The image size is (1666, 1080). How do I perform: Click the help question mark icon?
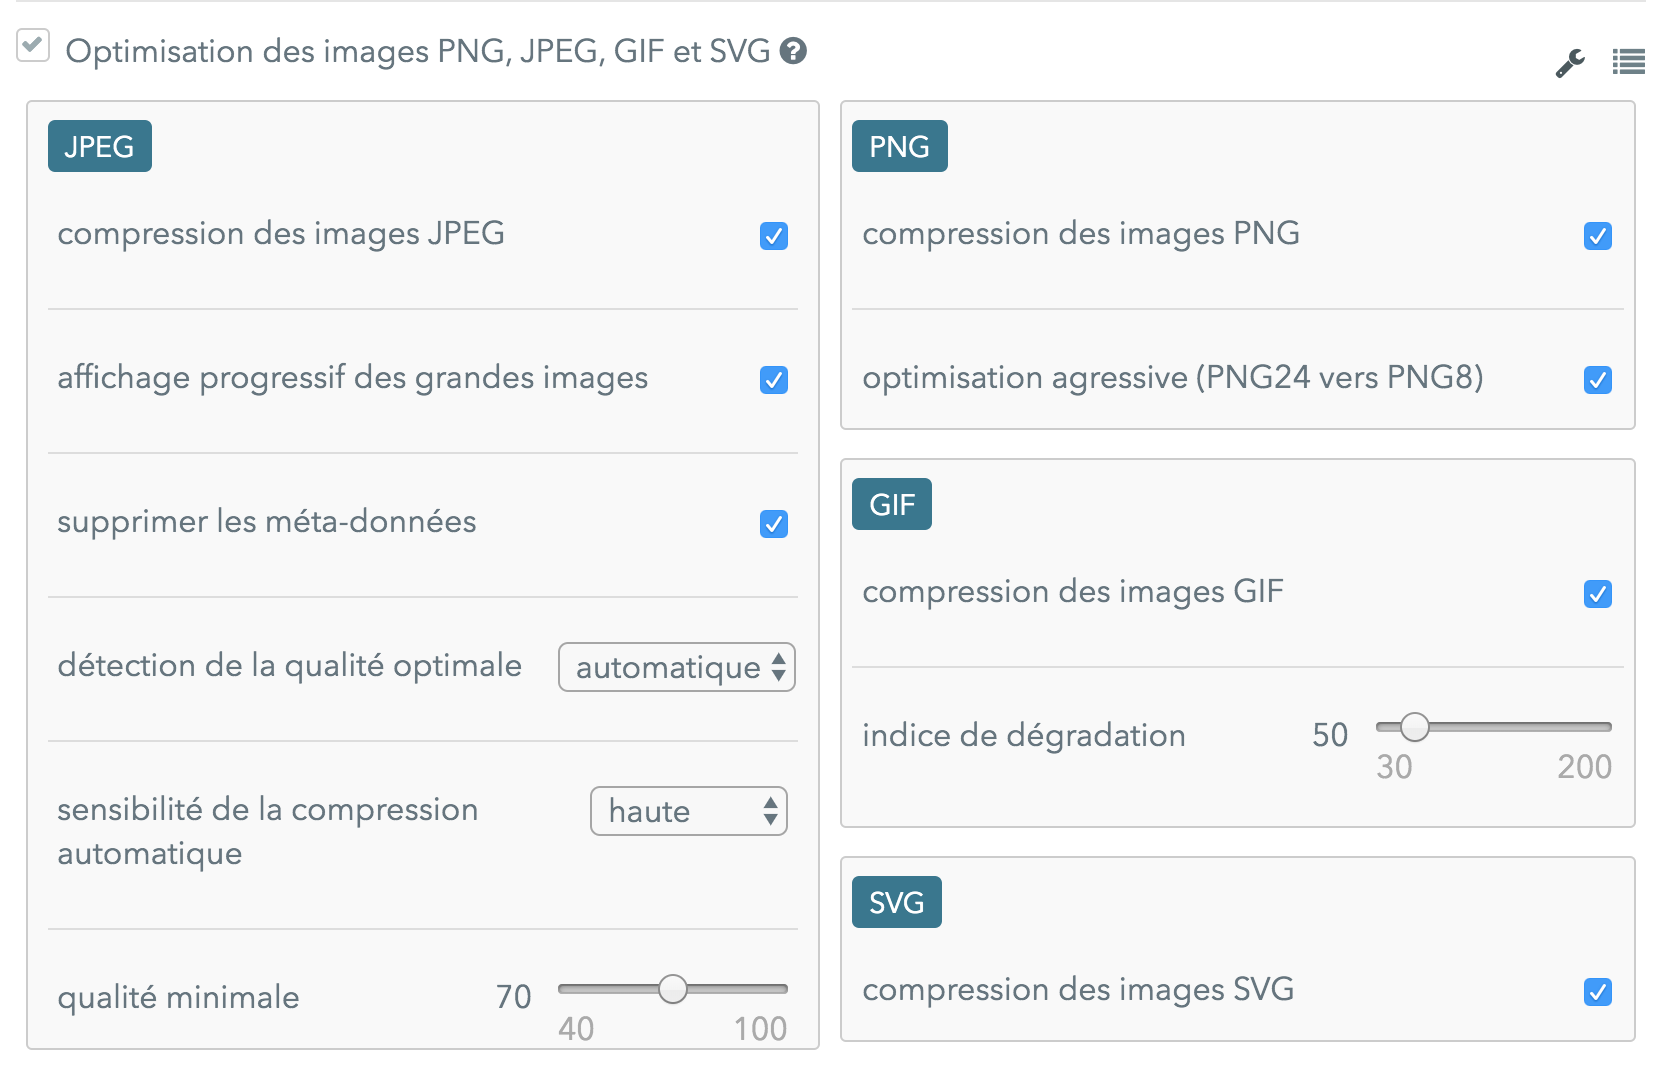[x=793, y=51]
